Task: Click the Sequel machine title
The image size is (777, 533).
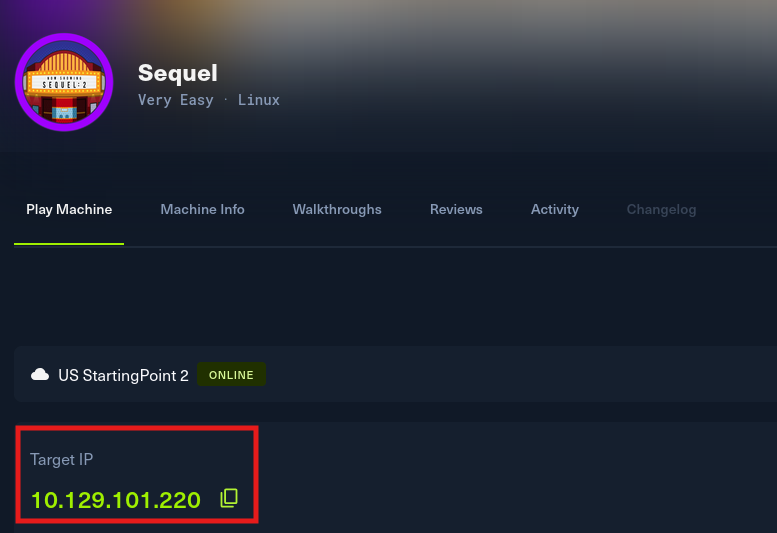Action: (x=177, y=73)
